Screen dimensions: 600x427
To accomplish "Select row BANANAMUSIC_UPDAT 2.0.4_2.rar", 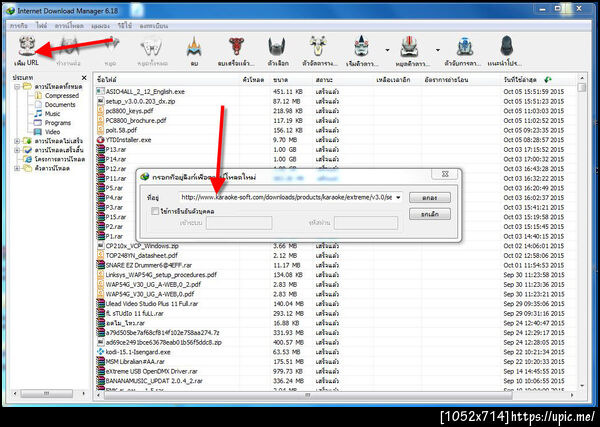I will [335, 381].
